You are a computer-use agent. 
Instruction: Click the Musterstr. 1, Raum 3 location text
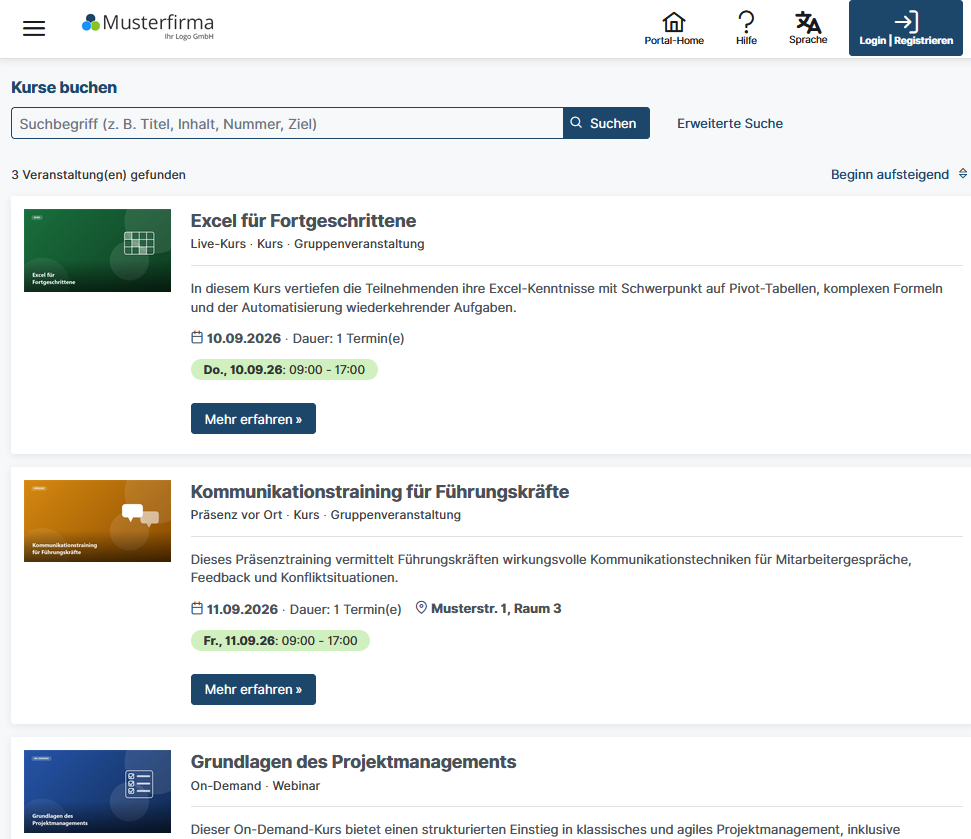tap(496, 609)
